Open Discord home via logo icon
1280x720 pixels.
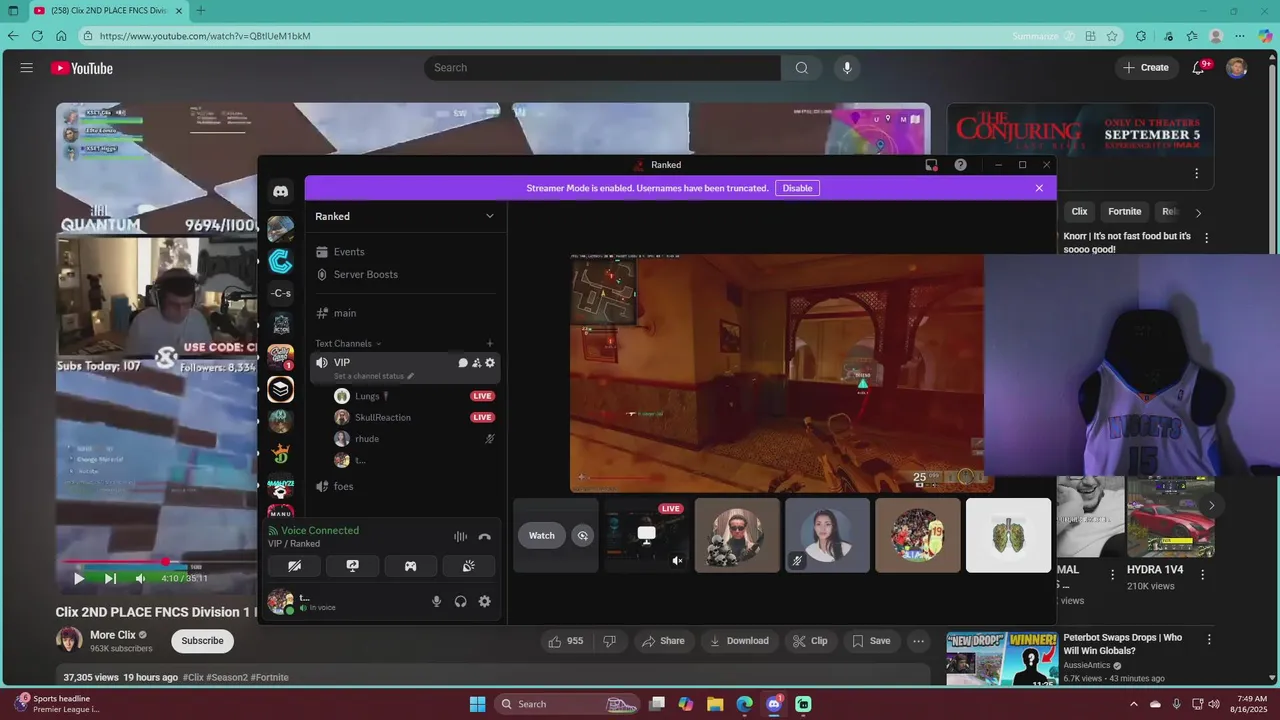(x=281, y=191)
